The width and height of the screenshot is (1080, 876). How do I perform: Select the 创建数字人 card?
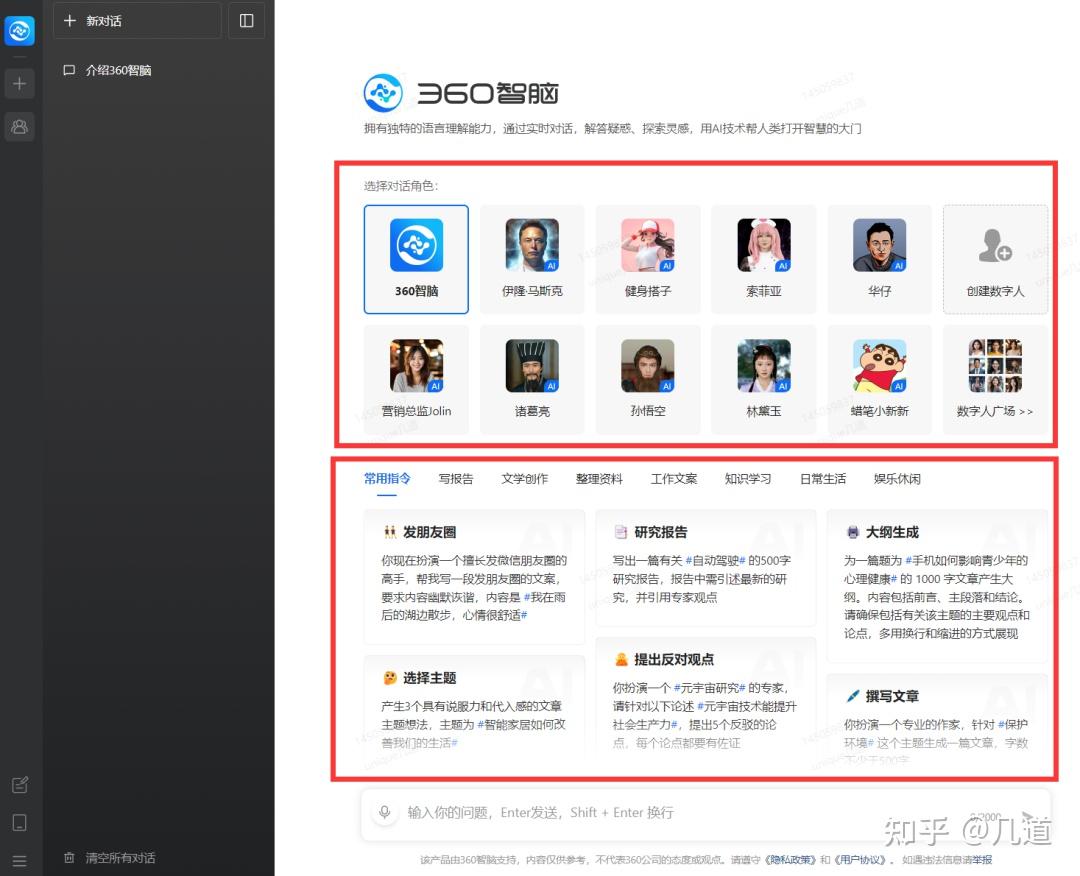tap(995, 258)
